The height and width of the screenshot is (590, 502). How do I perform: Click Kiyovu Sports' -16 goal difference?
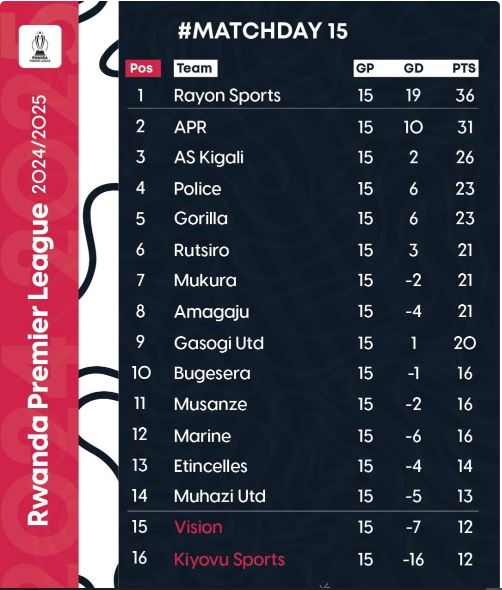(x=413, y=560)
